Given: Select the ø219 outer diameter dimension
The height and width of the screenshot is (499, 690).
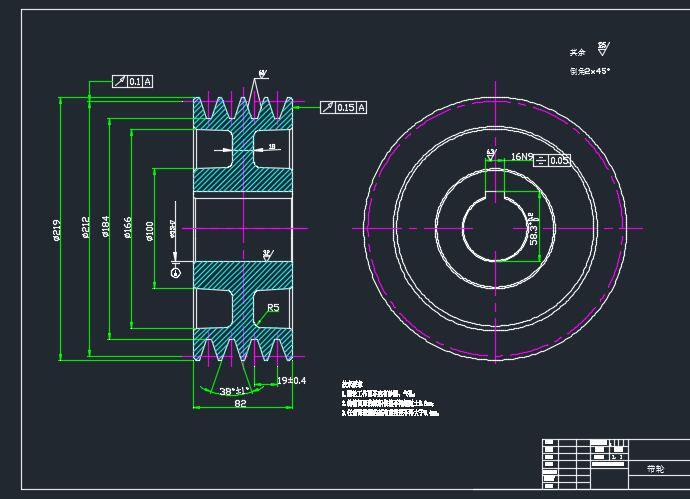Looking at the screenshot, I should click(56, 230).
